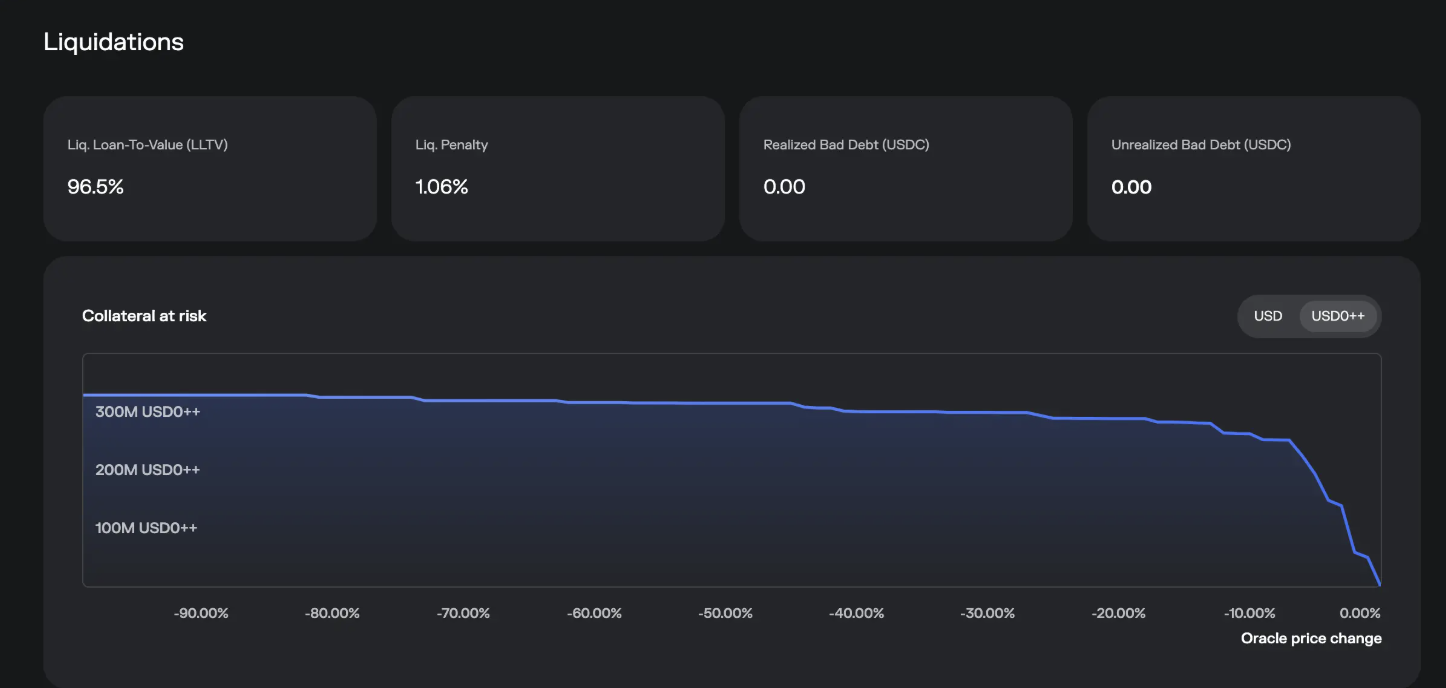Select the USD0++ unit toggle
Image resolution: width=1446 pixels, height=688 pixels.
[x=1338, y=316]
